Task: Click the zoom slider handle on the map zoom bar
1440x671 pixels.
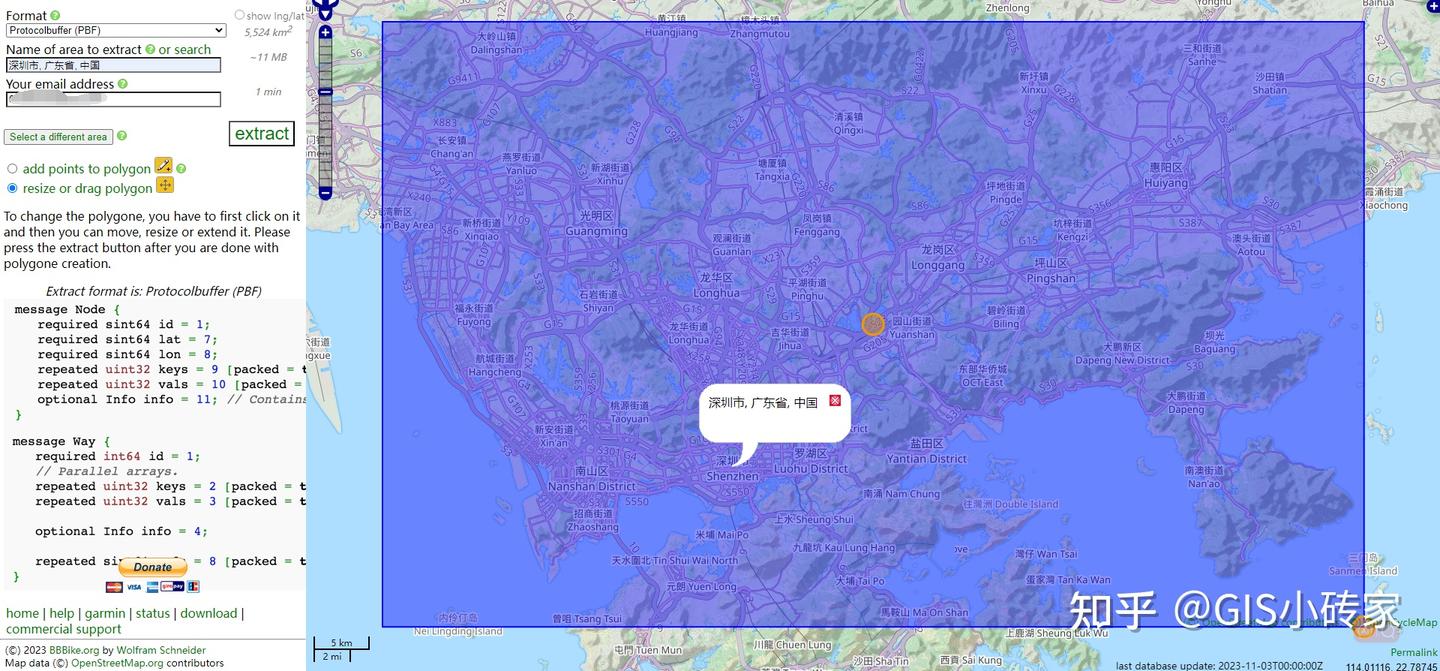Action: pos(325,92)
